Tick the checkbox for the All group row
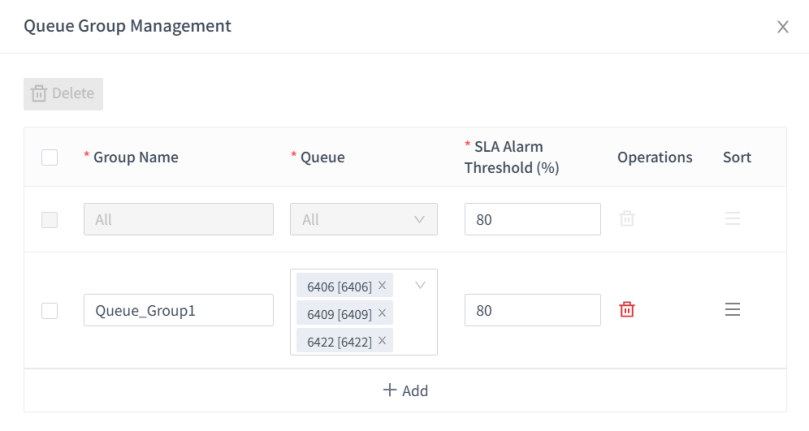The height and width of the screenshot is (431, 809). pos(49,219)
